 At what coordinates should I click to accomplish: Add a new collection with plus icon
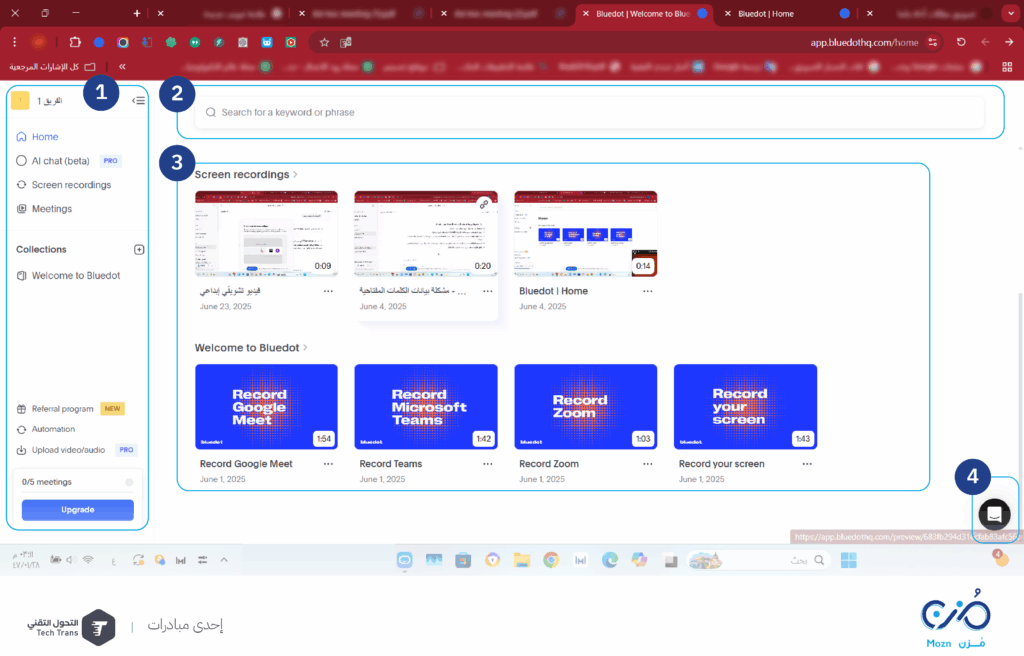coord(139,250)
